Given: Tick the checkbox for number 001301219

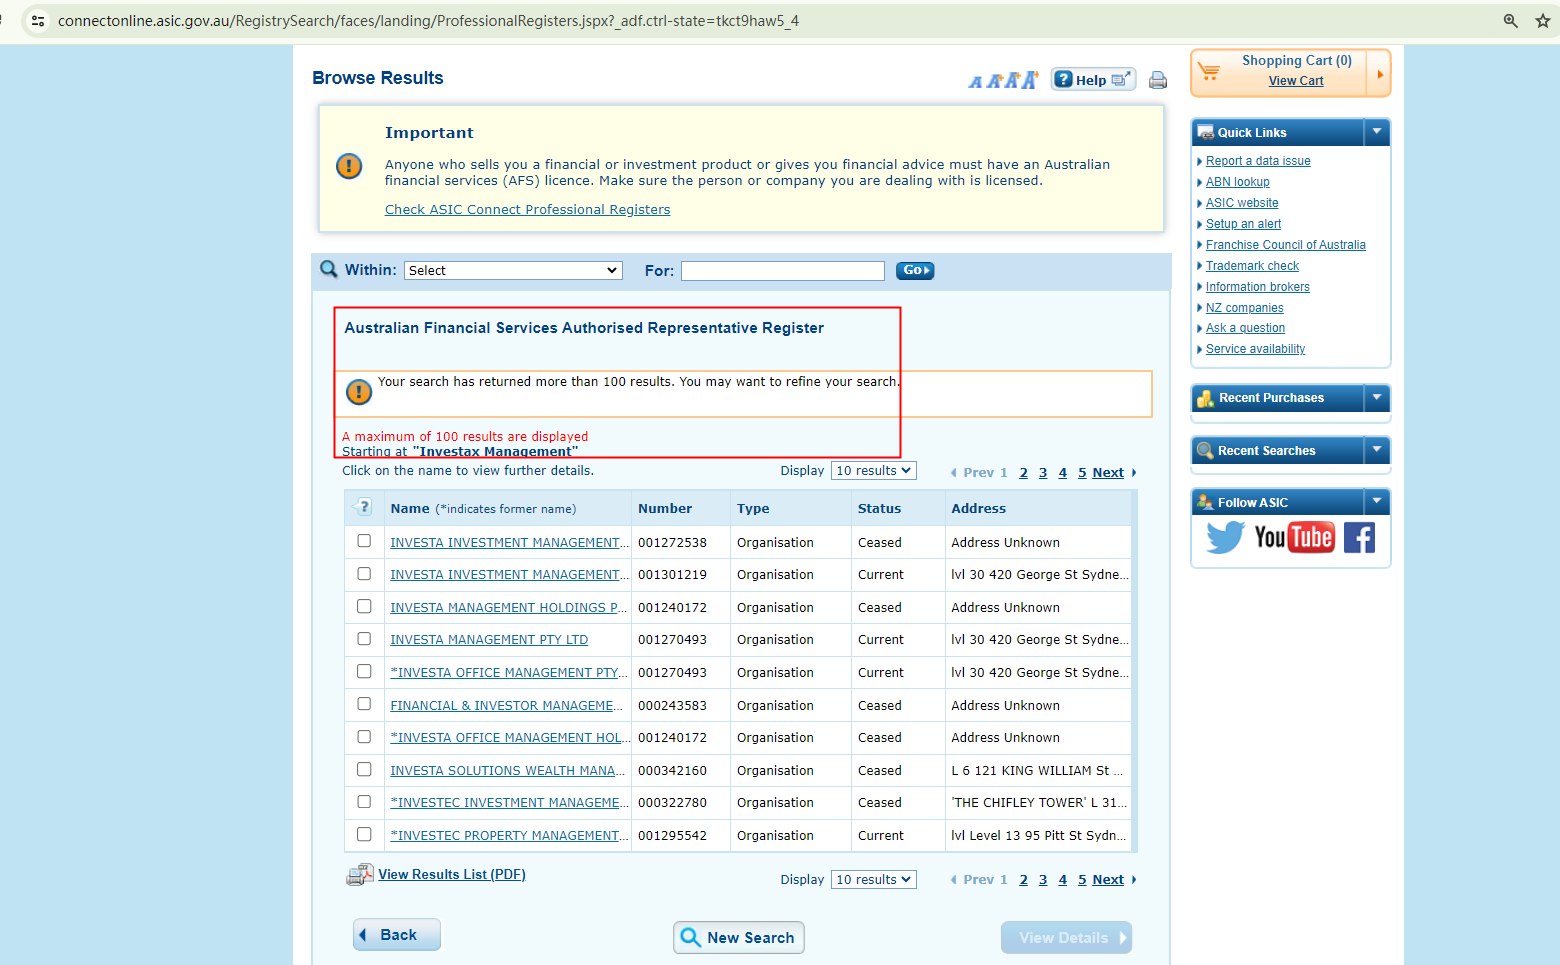Looking at the screenshot, I should 364,574.
